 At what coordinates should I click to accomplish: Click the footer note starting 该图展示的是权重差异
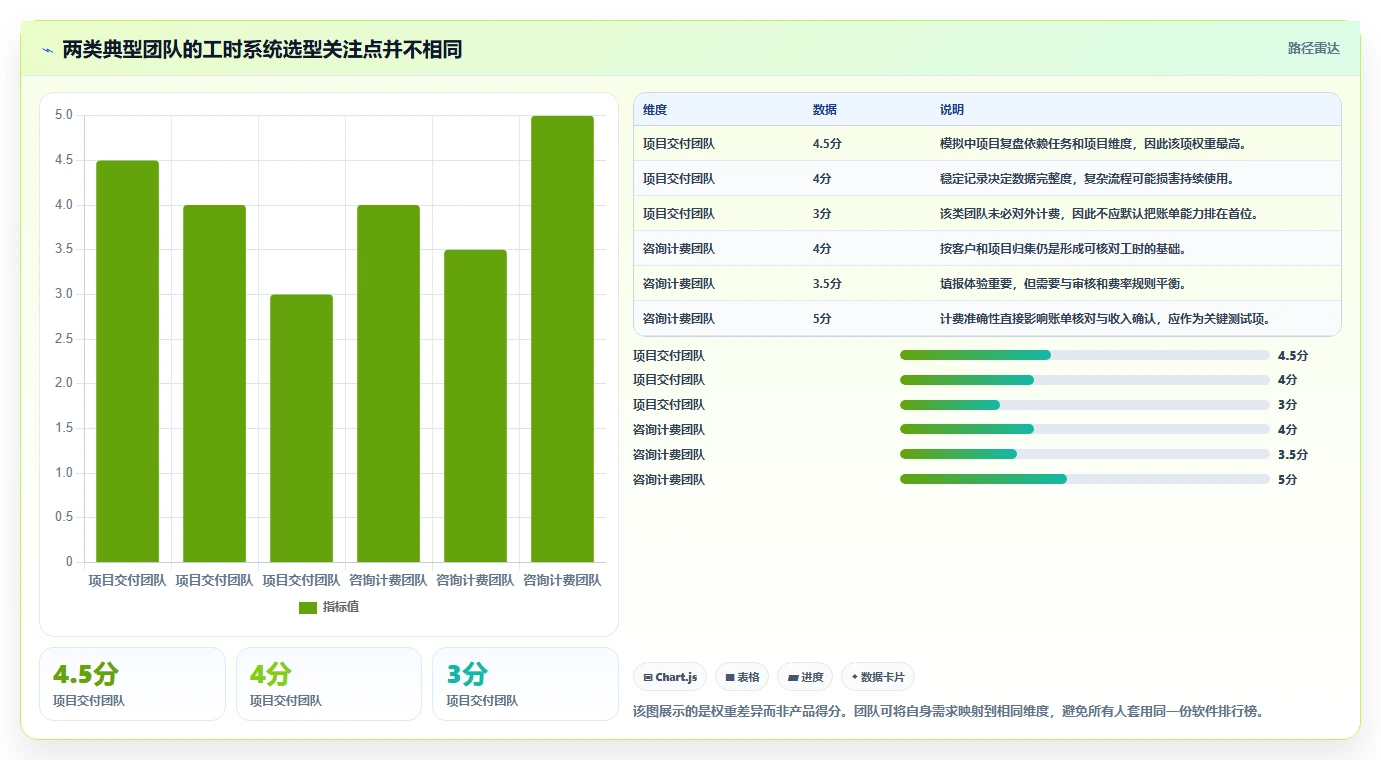point(948,712)
